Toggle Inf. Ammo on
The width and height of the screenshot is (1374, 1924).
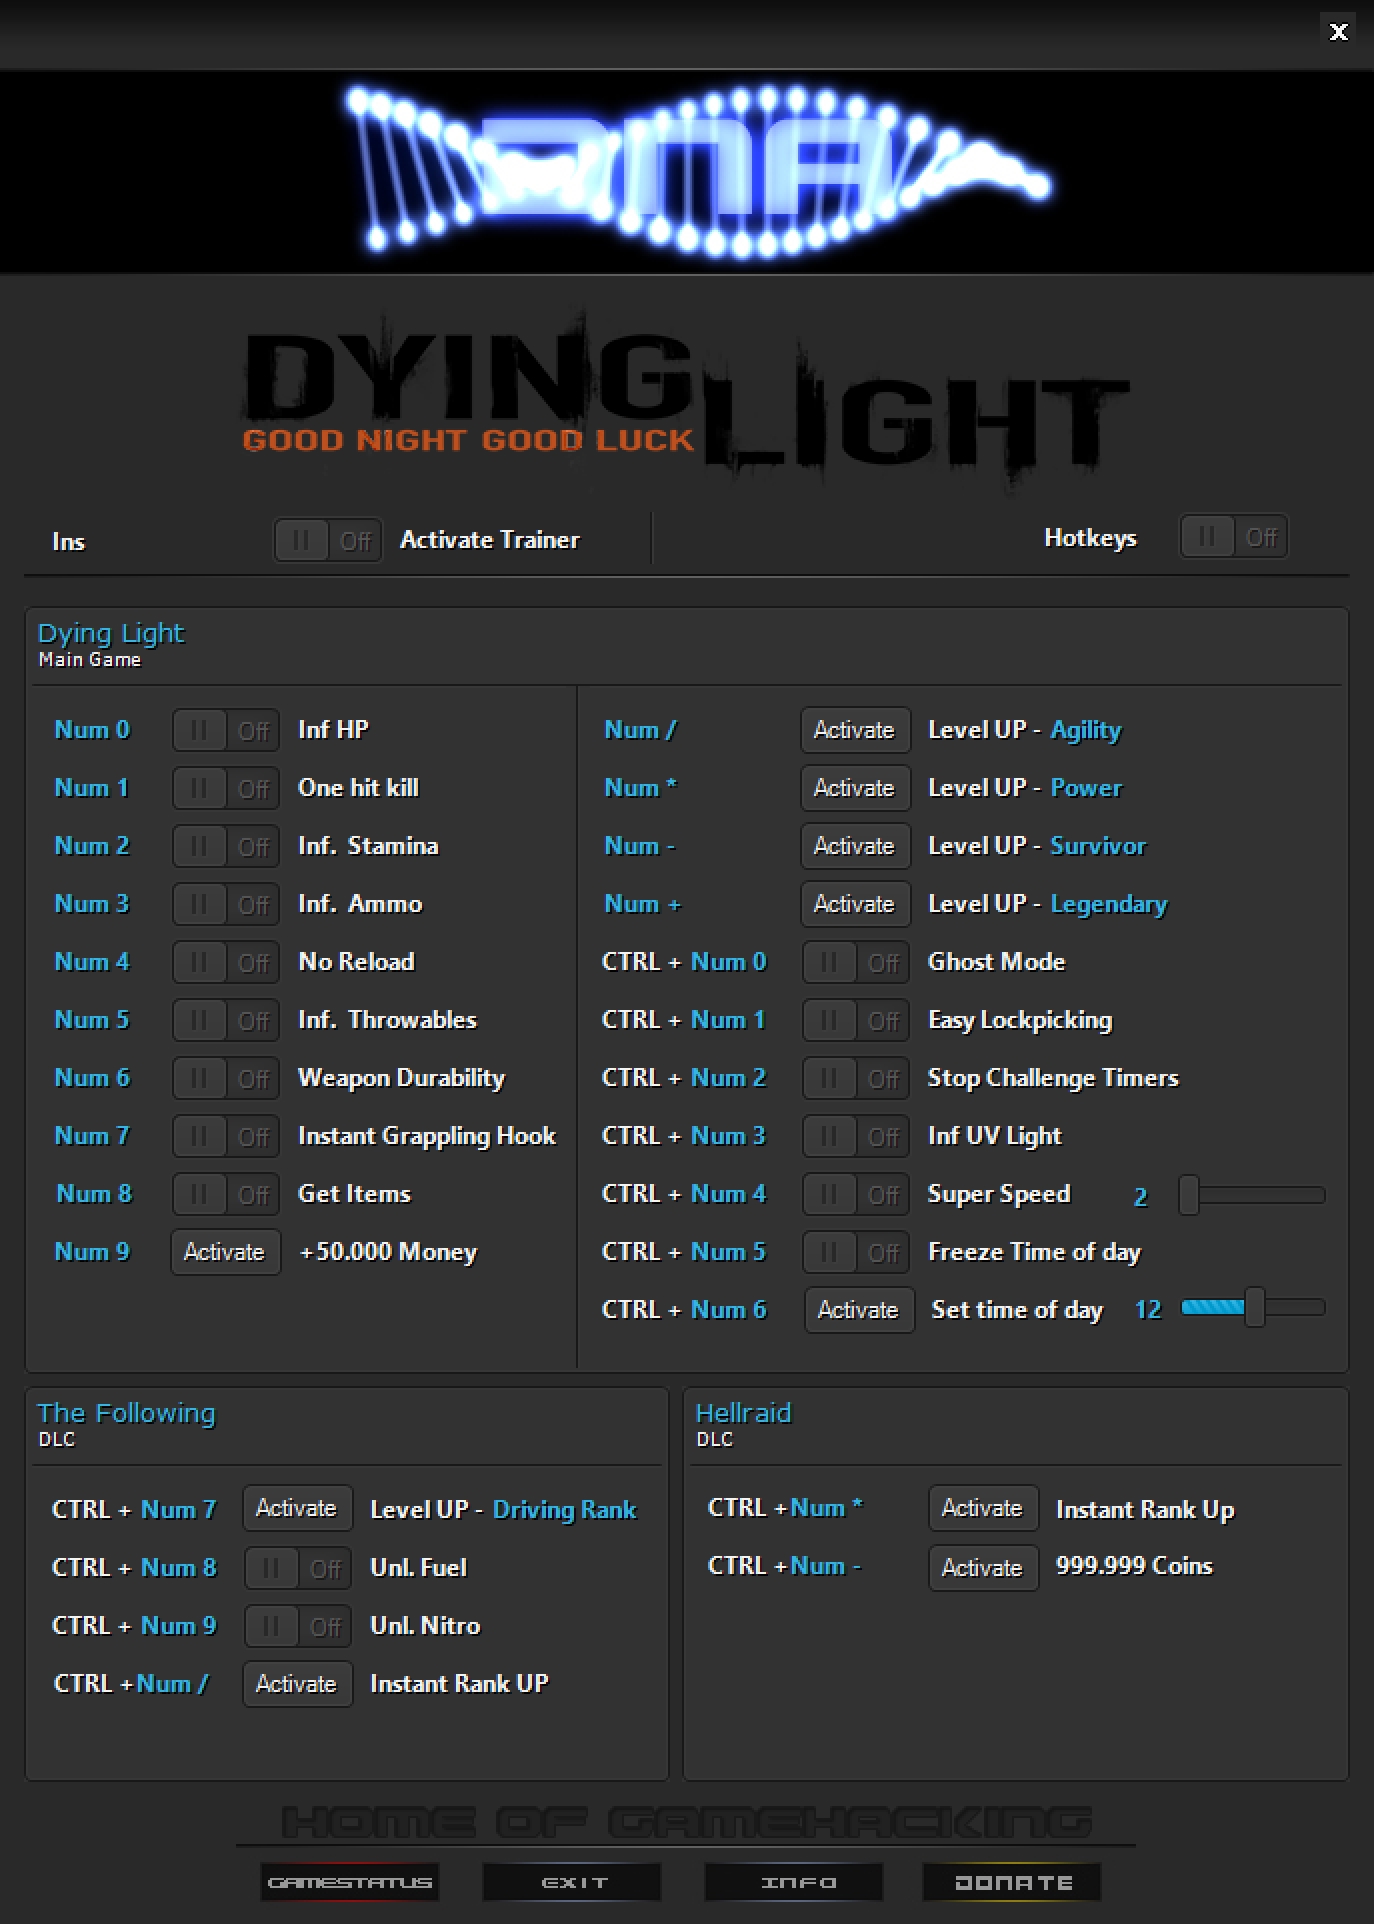point(226,905)
